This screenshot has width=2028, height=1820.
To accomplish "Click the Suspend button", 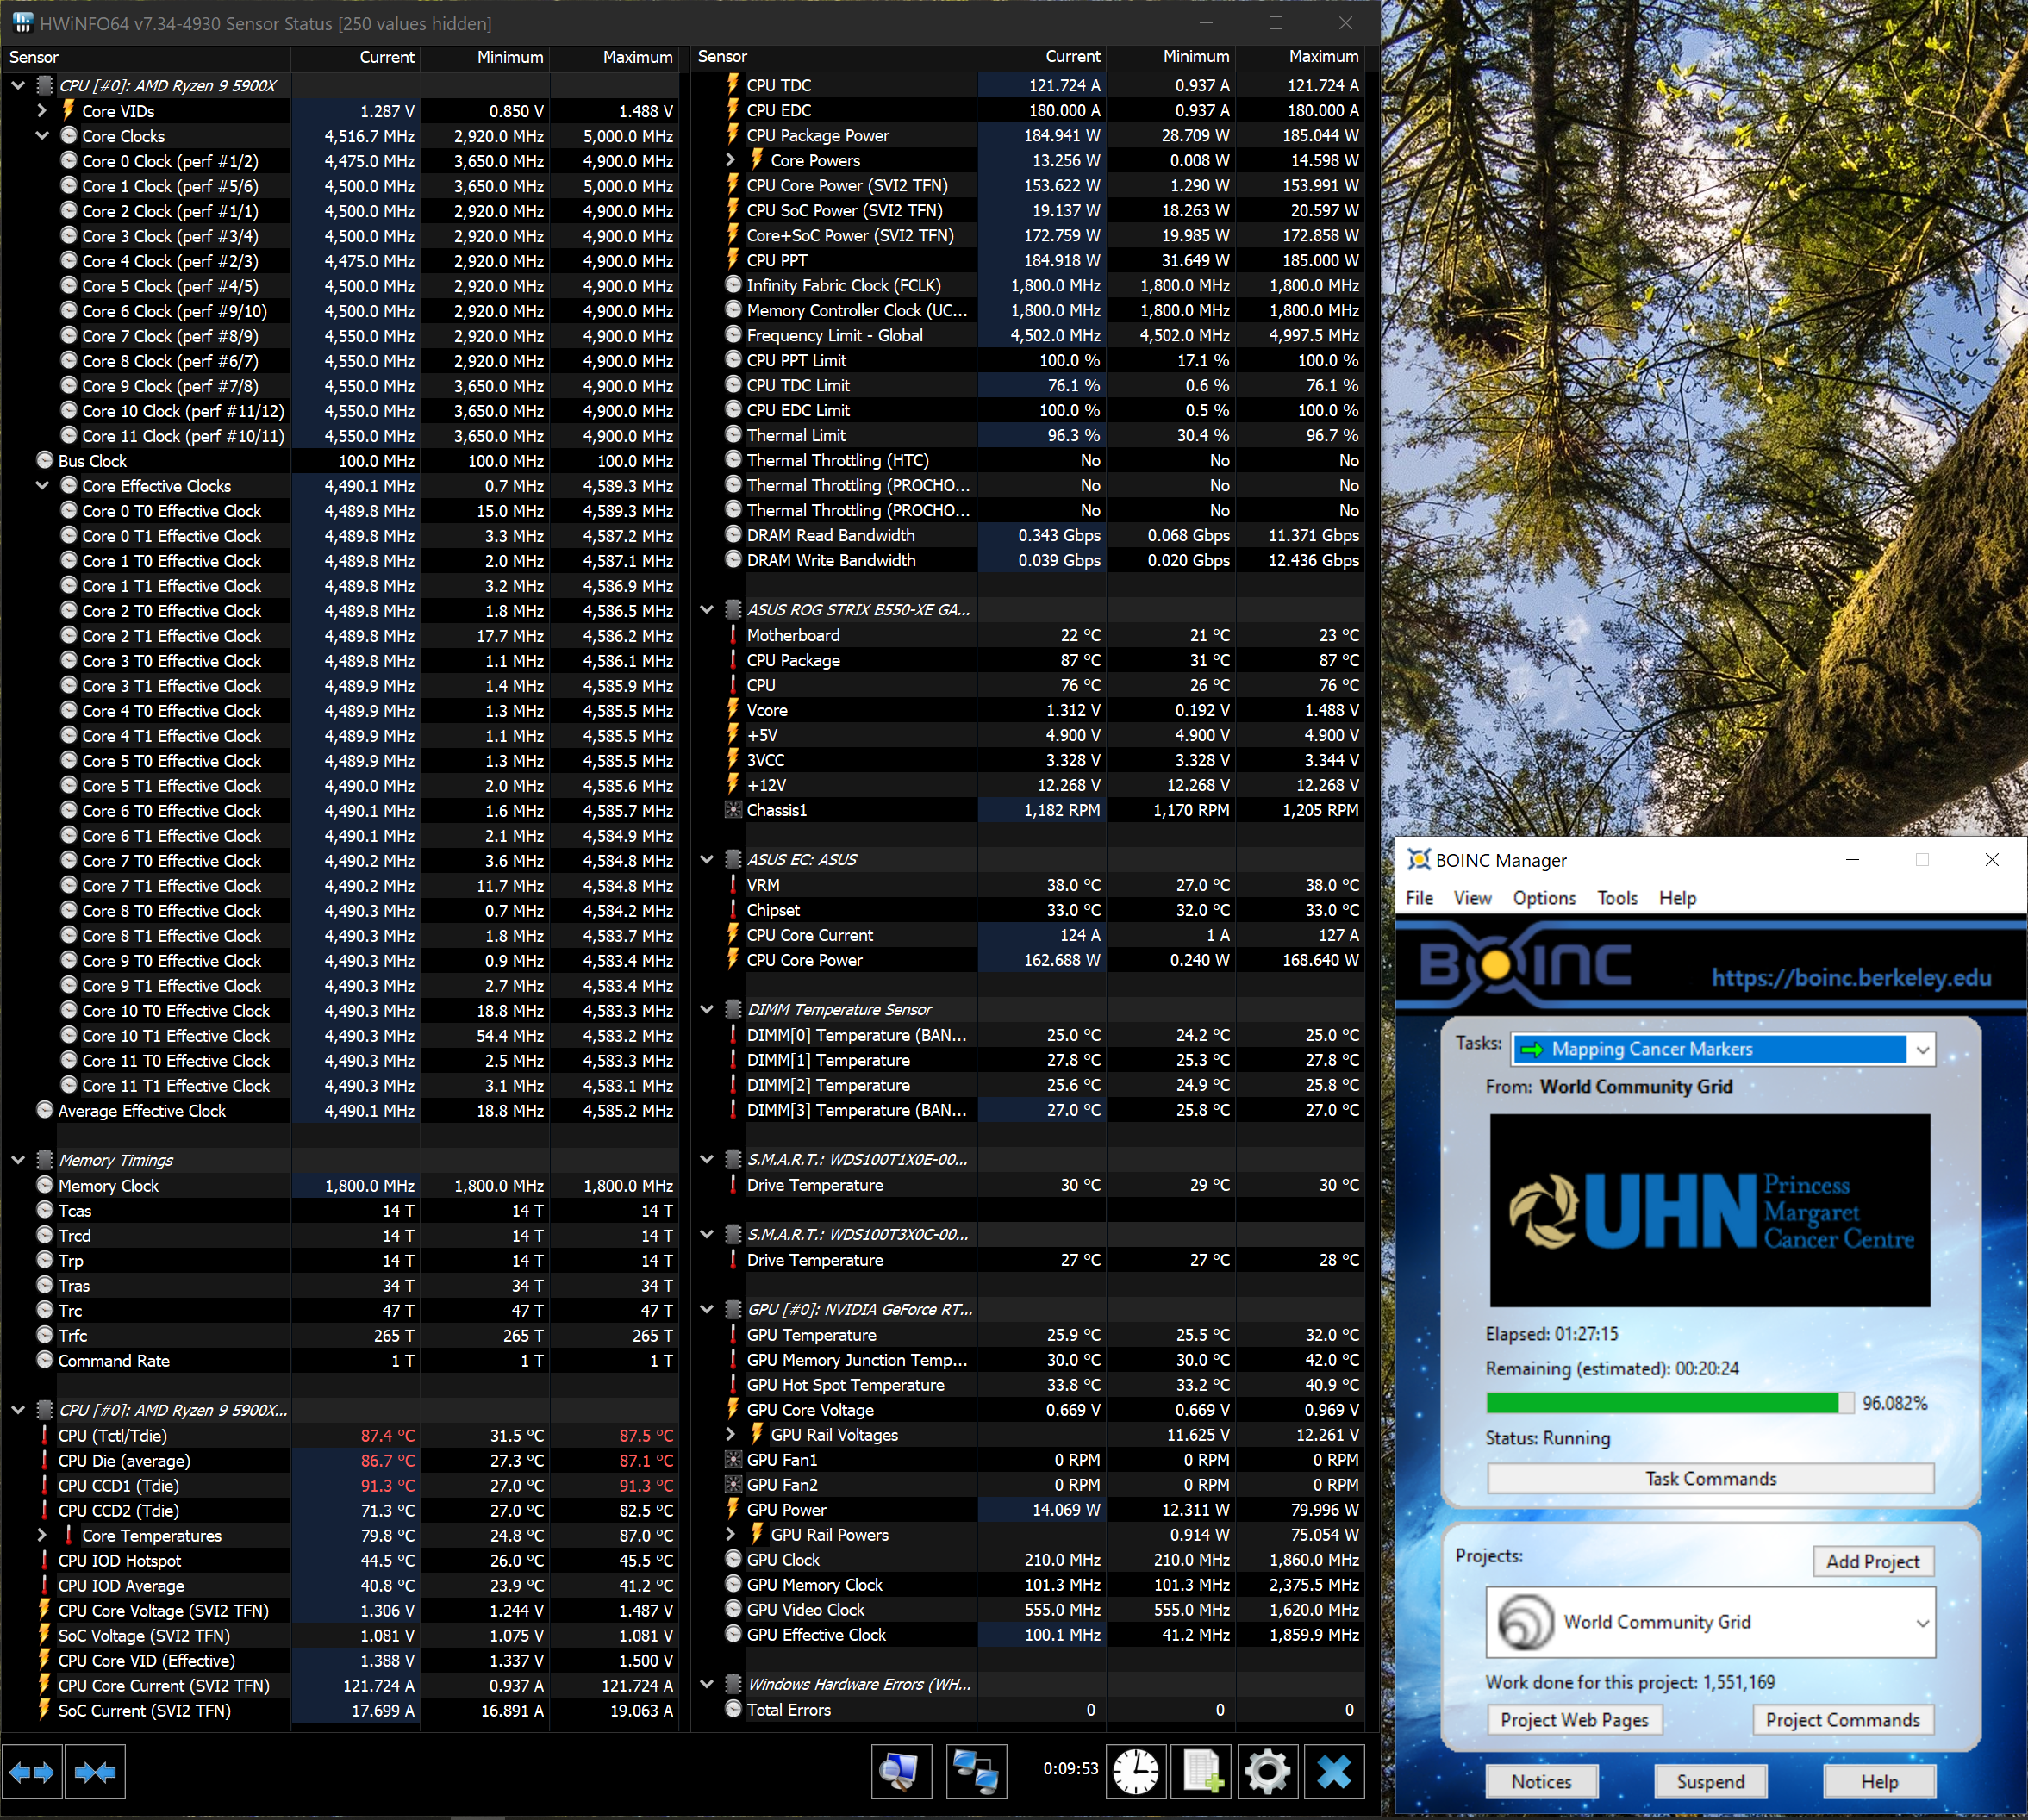I will point(1710,1782).
